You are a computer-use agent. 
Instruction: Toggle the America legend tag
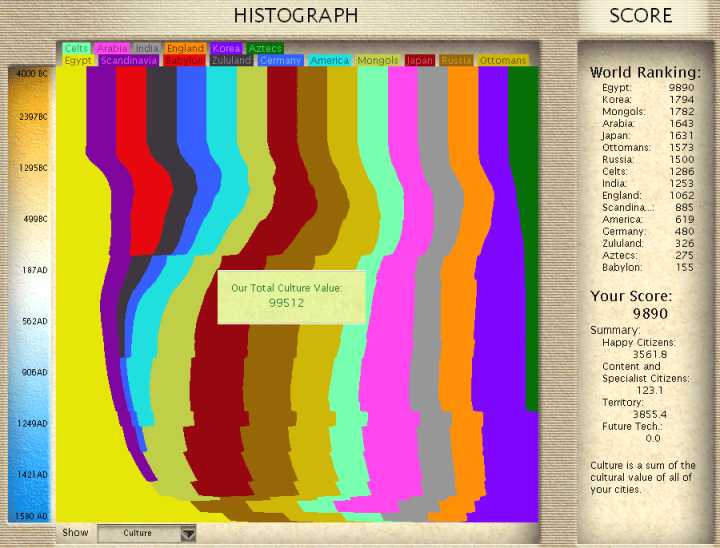[330, 60]
